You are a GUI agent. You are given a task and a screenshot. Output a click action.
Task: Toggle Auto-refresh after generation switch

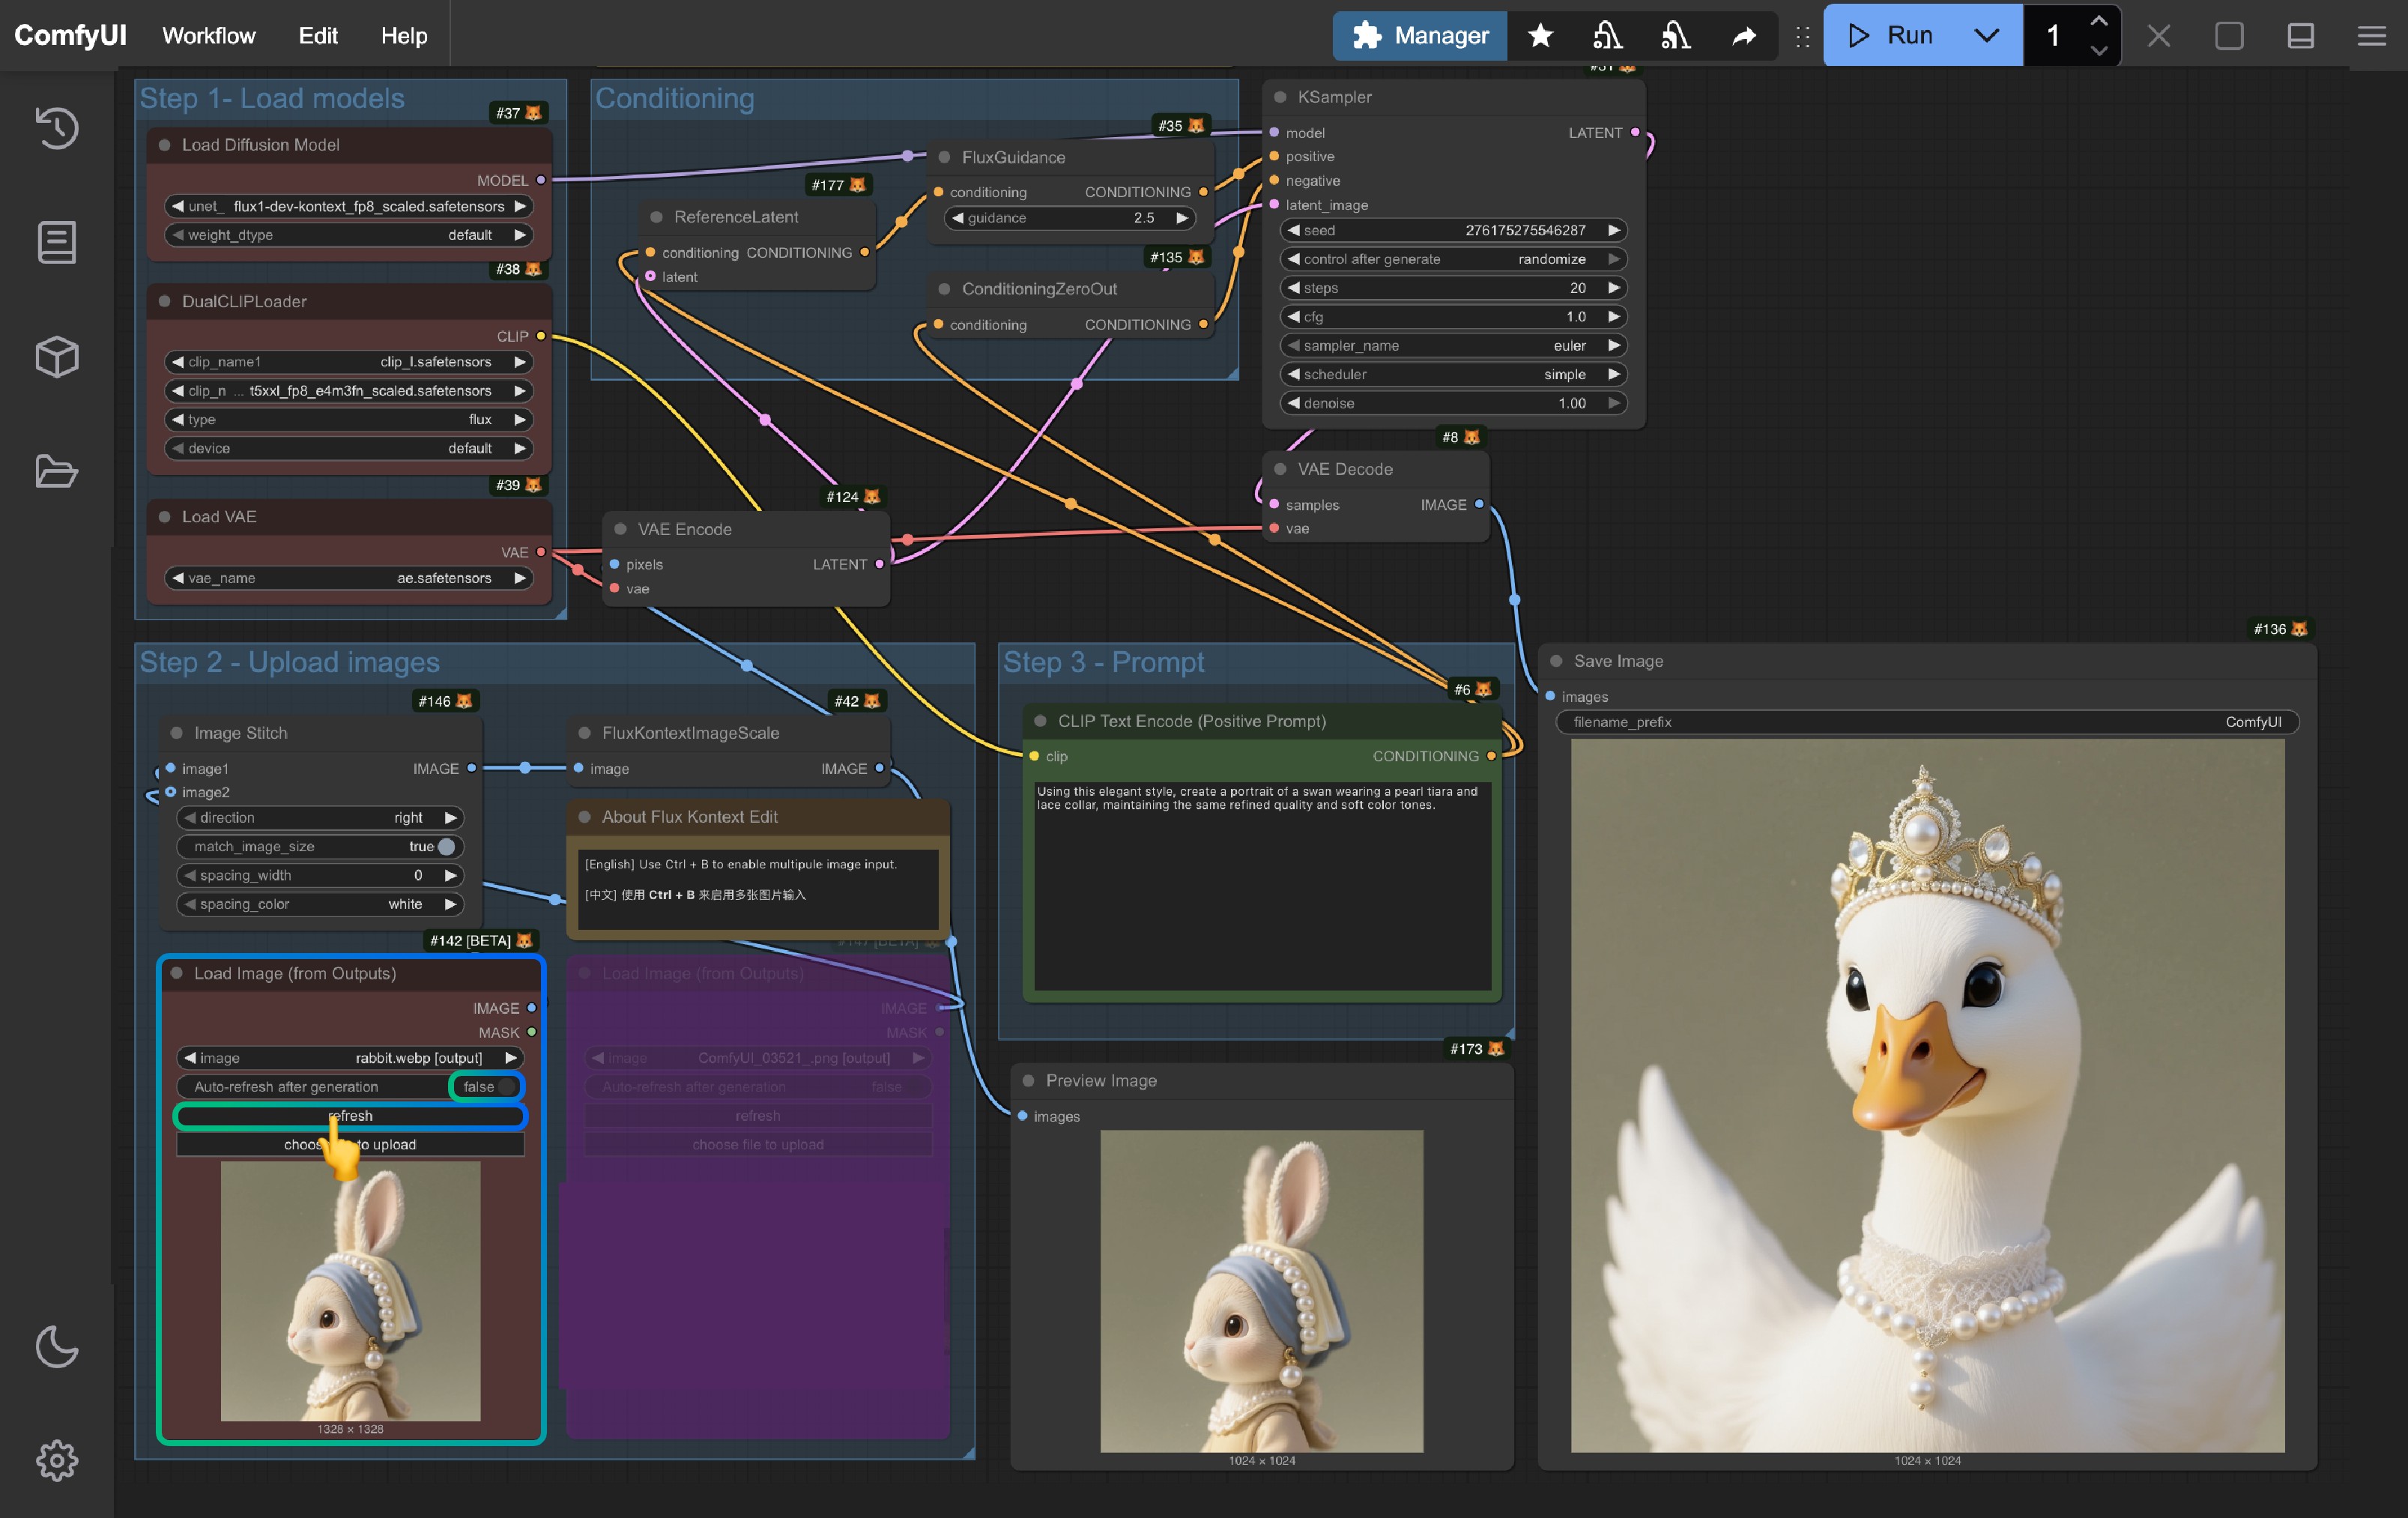click(507, 1086)
